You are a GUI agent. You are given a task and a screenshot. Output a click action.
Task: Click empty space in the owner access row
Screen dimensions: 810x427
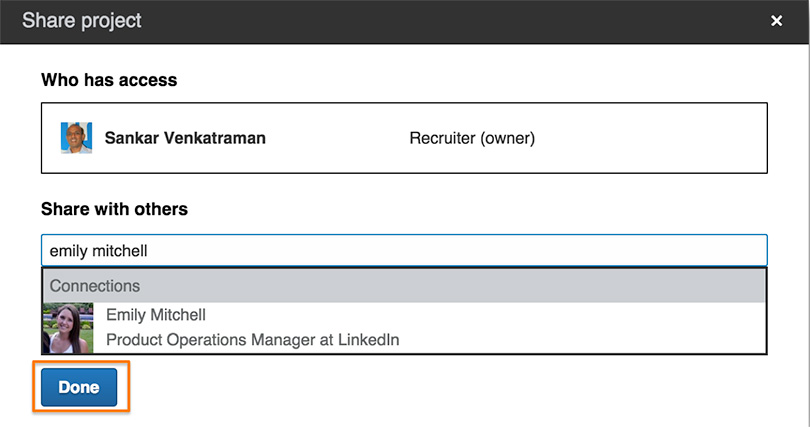(650, 138)
